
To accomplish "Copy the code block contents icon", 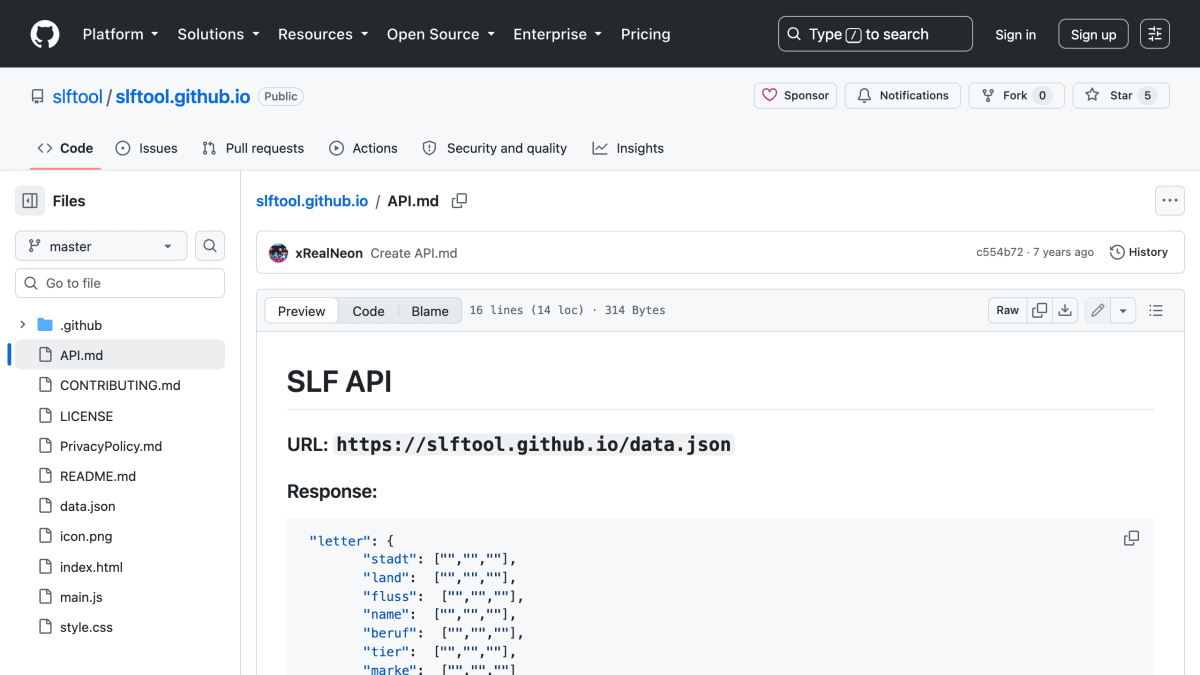I will click(1131, 538).
